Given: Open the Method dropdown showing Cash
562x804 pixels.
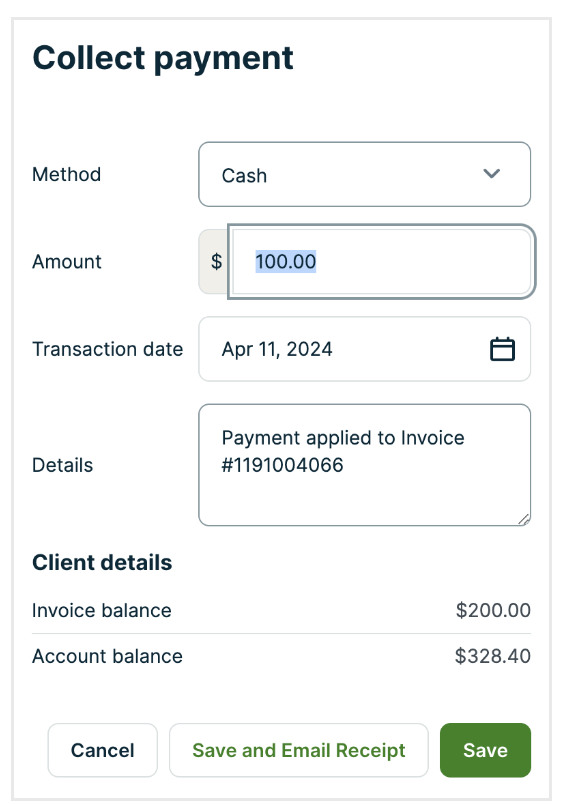Looking at the screenshot, I should pos(365,174).
